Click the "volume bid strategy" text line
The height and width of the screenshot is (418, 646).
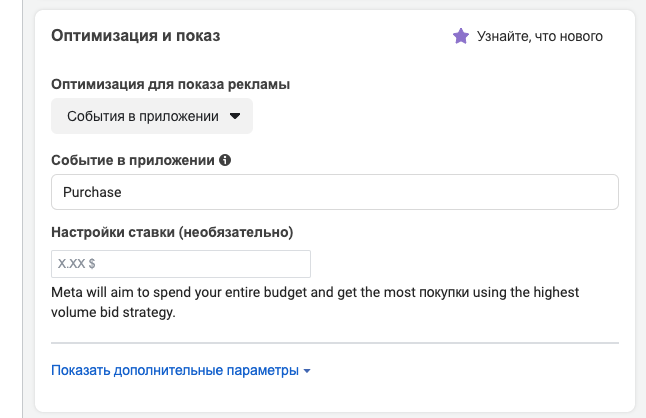[x=113, y=312]
